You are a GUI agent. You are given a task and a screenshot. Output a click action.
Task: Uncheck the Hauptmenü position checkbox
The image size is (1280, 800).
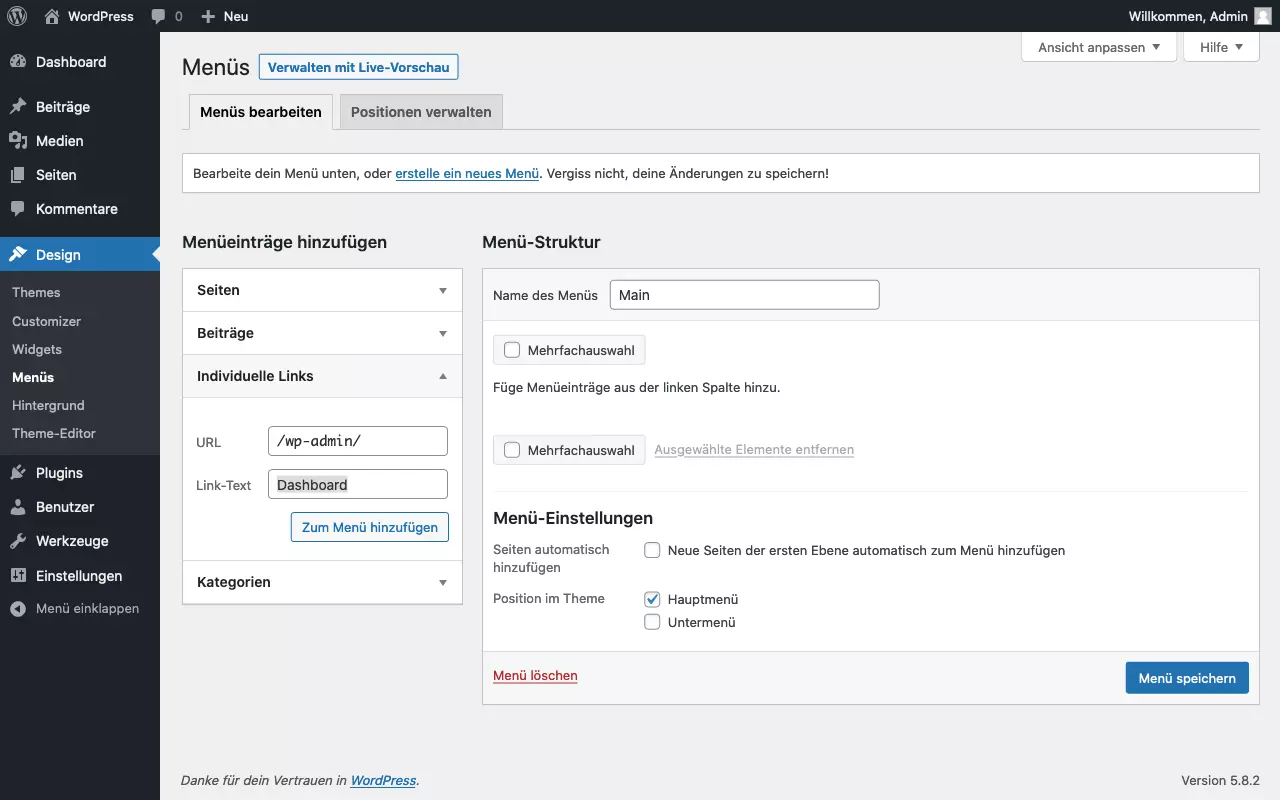click(652, 599)
